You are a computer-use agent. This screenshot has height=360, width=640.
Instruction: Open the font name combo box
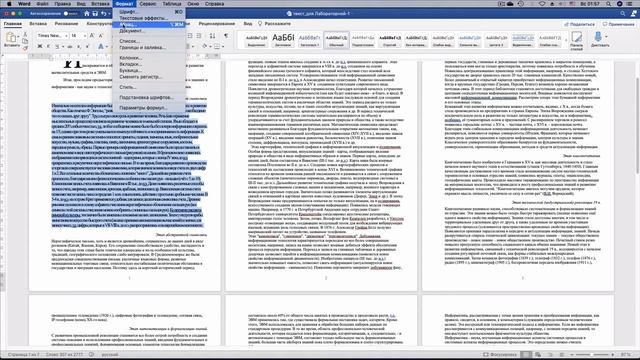coord(52,36)
